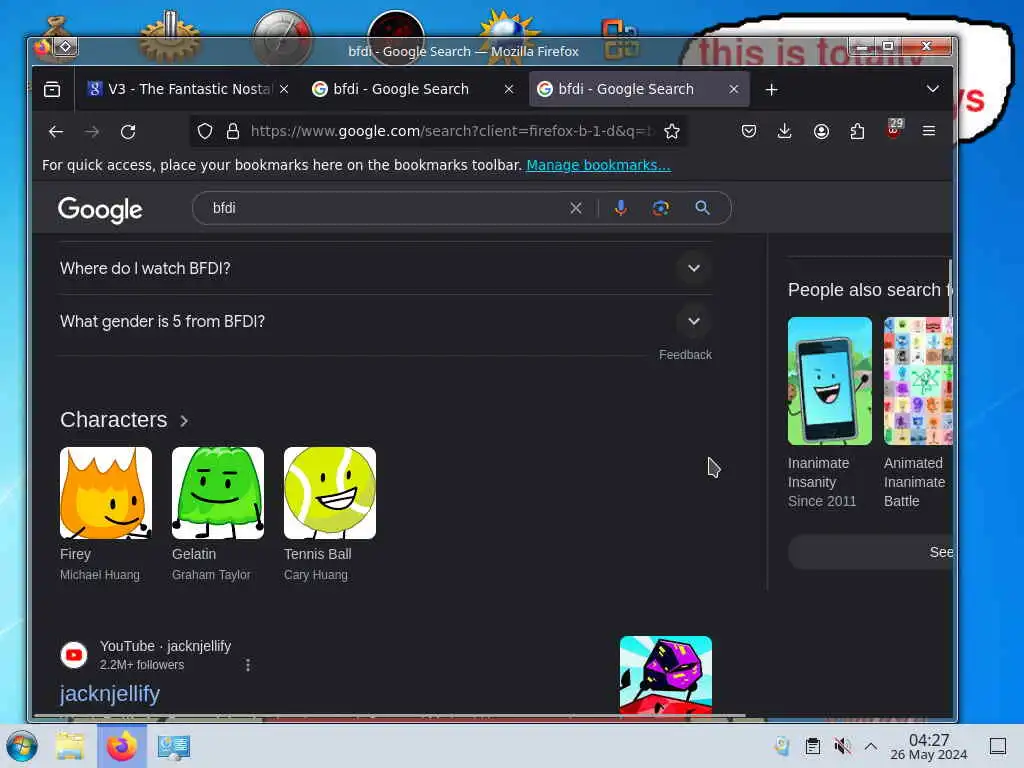Open the Windows Start orb

click(x=22, y=746)
